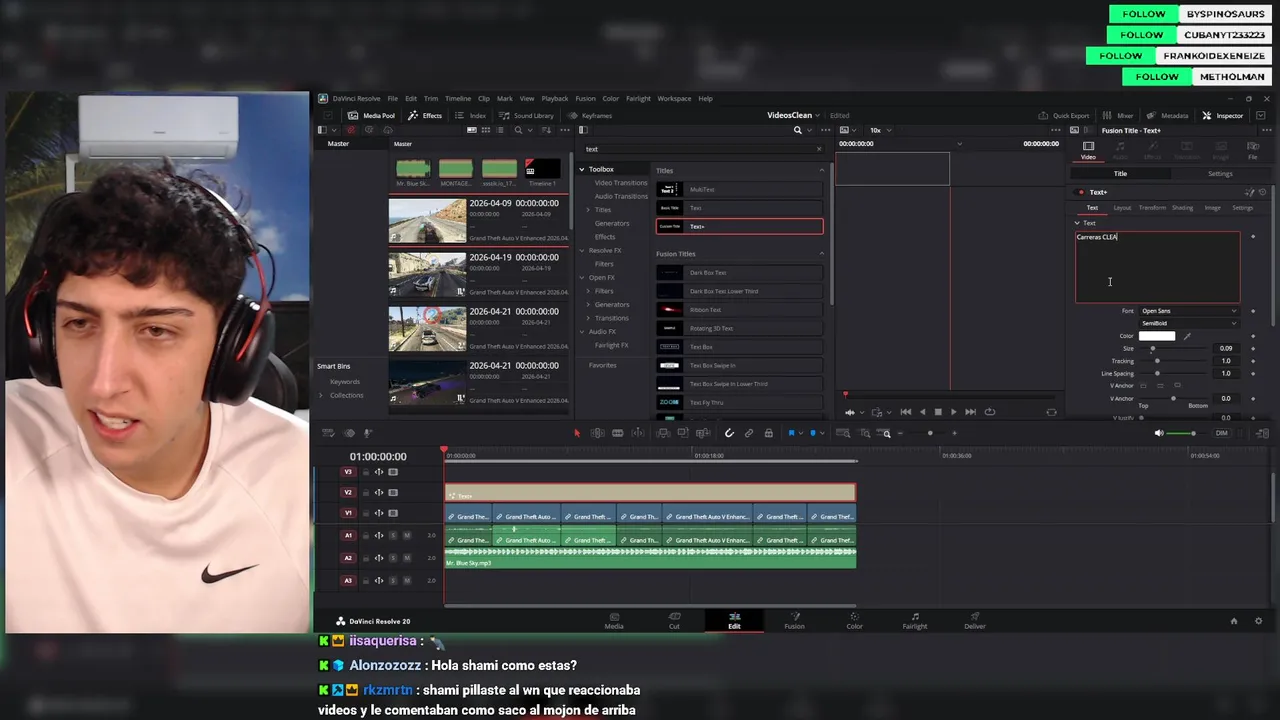
Task: Open project Home icon
Action: pos(1233,621)
